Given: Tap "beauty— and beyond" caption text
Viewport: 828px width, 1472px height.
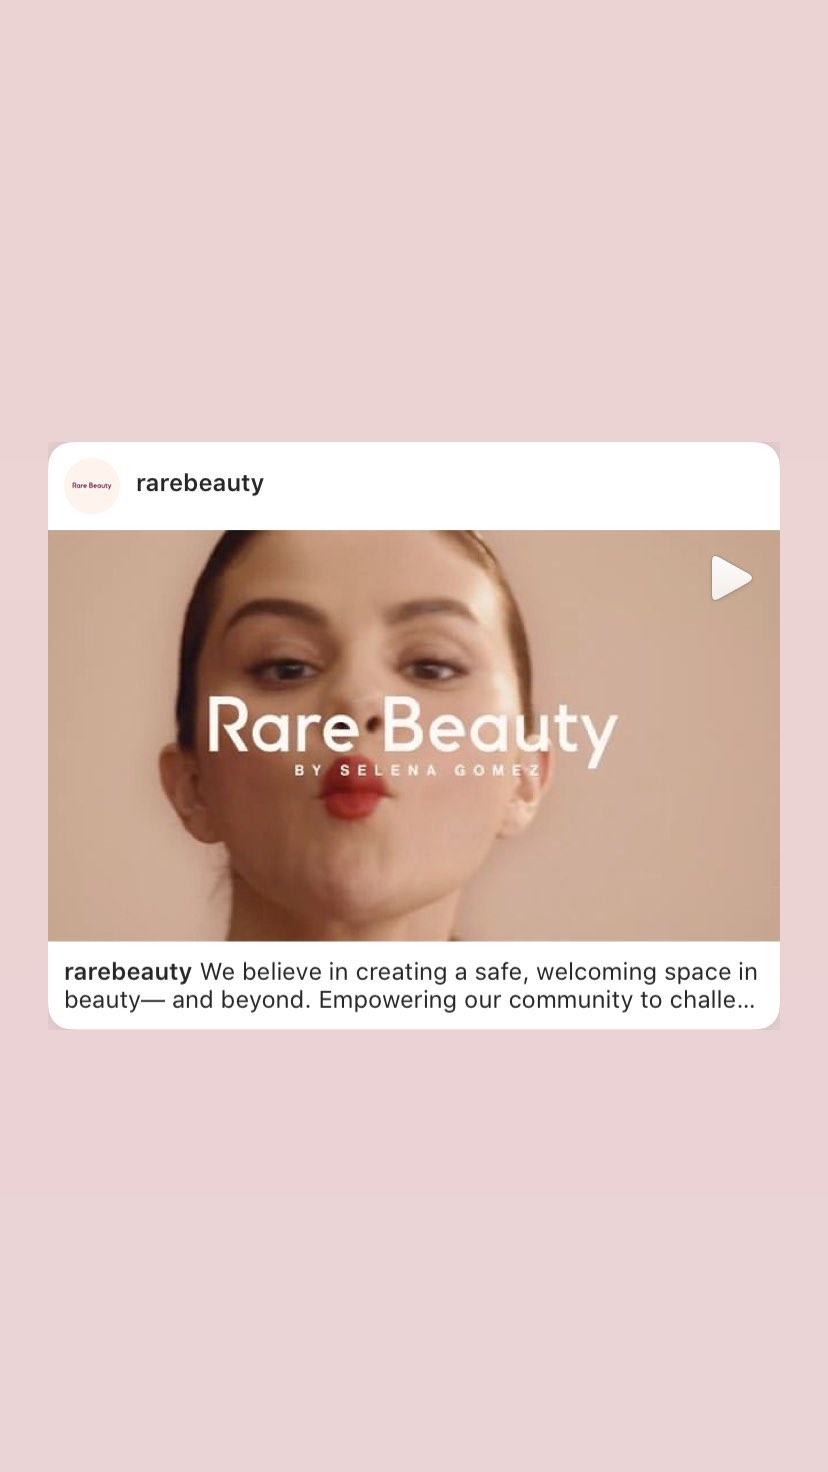Looking at the screenshot, I should pyautogui.click(x=187, y=1000).
